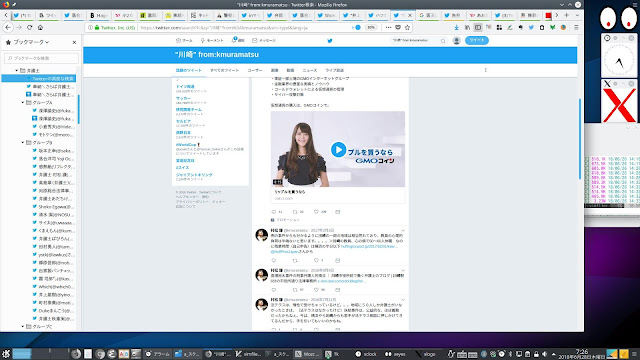The width and height of the screenshot is (640, 360).
Task: Collapse the グループC bookmark folder
Action: point(23,327)
